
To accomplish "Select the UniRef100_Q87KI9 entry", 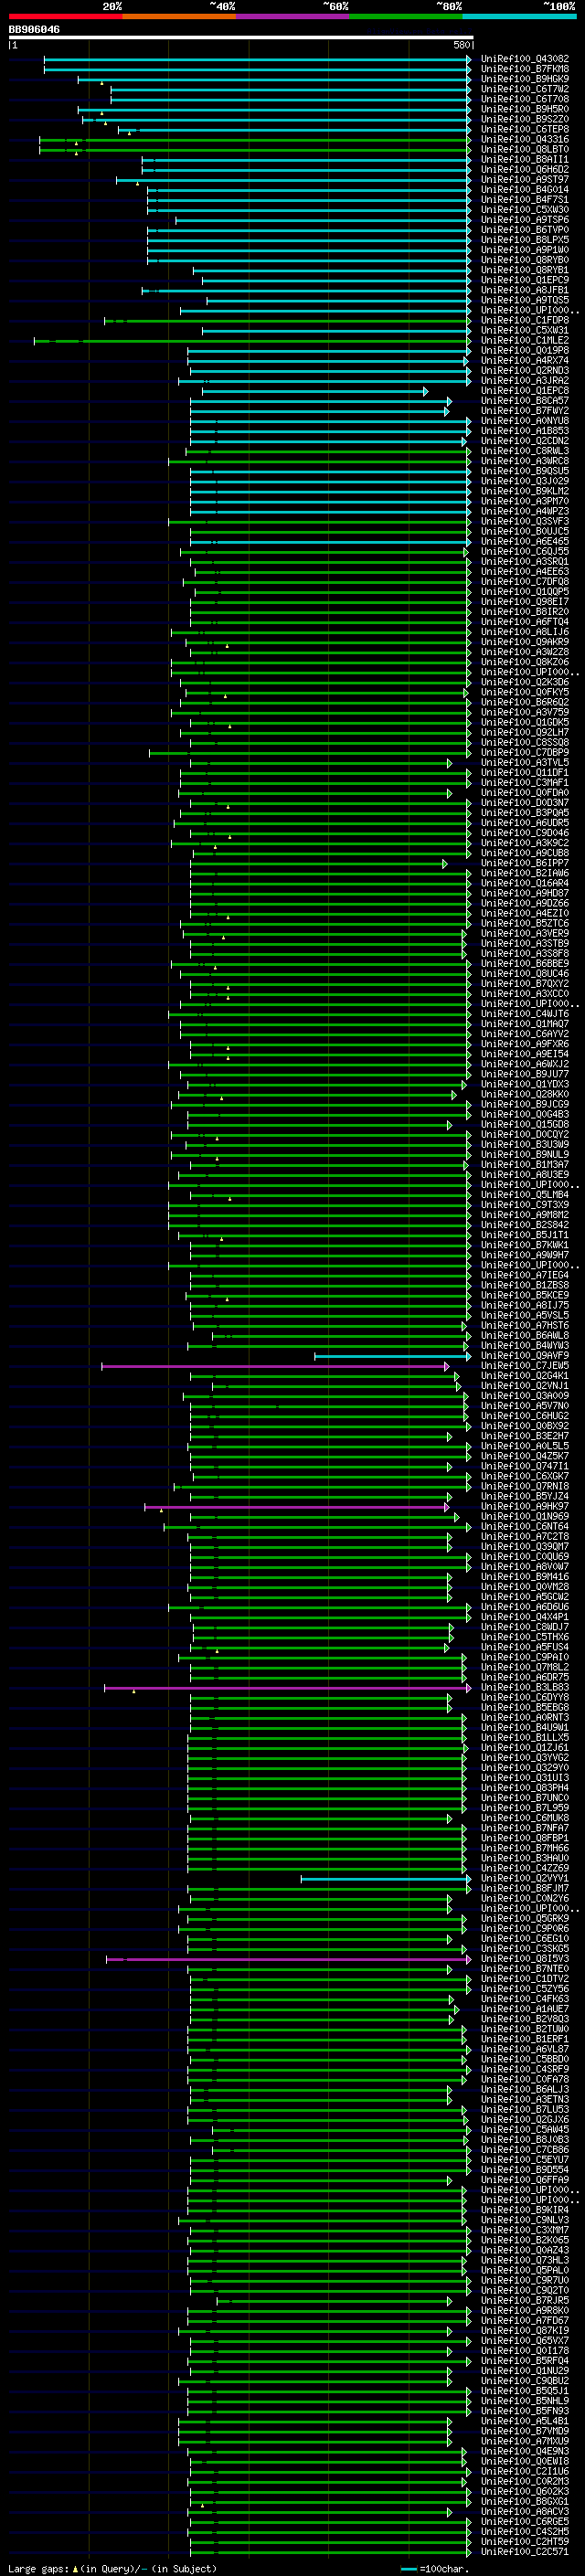I will [x=525, y=2331].
